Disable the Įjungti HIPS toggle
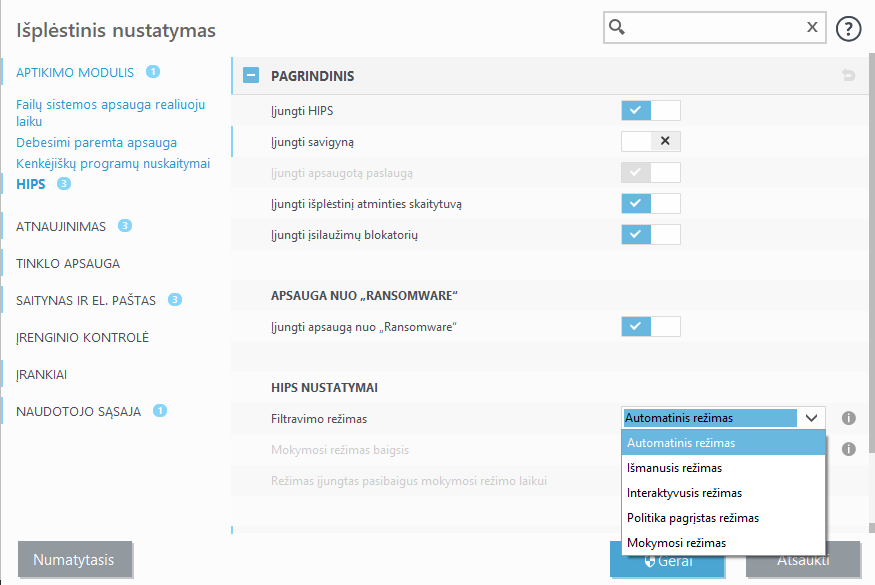875x585 pixels. click(650, 110)
